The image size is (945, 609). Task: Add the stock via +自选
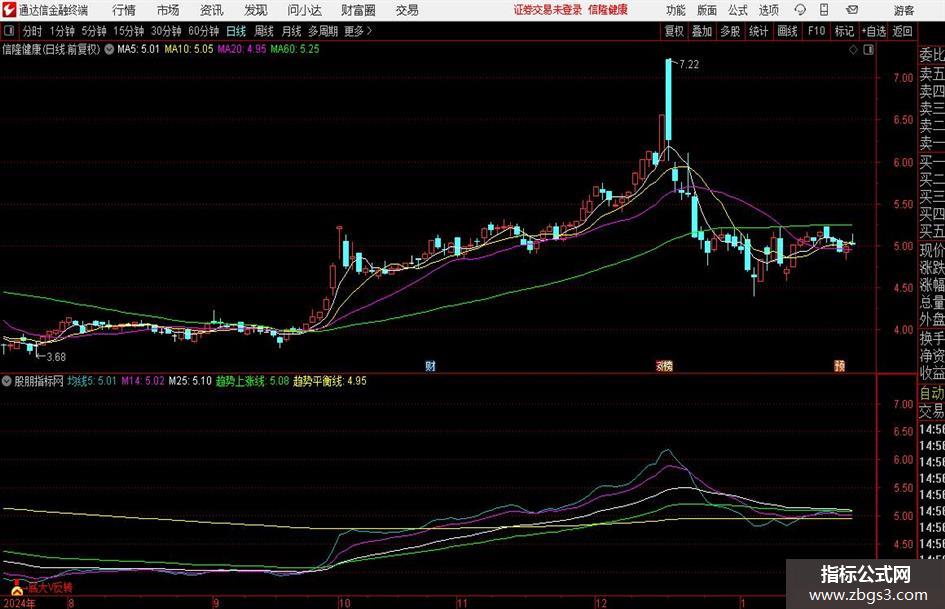874,31
